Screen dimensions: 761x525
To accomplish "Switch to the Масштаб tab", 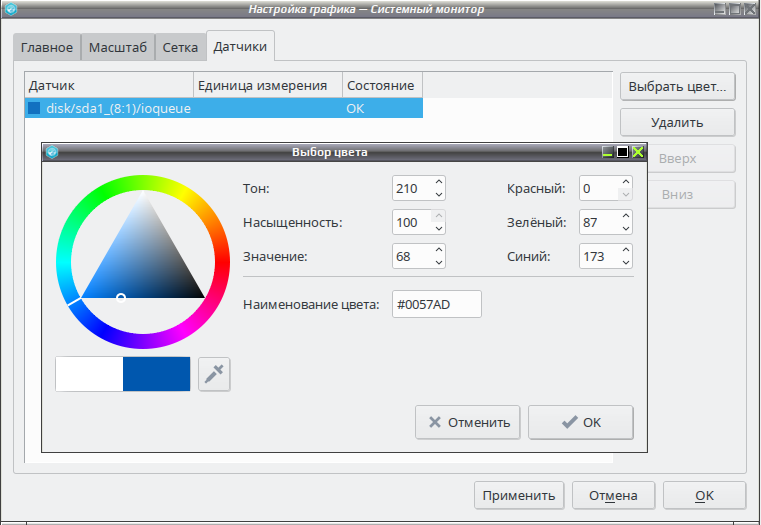I will [118, 47].
